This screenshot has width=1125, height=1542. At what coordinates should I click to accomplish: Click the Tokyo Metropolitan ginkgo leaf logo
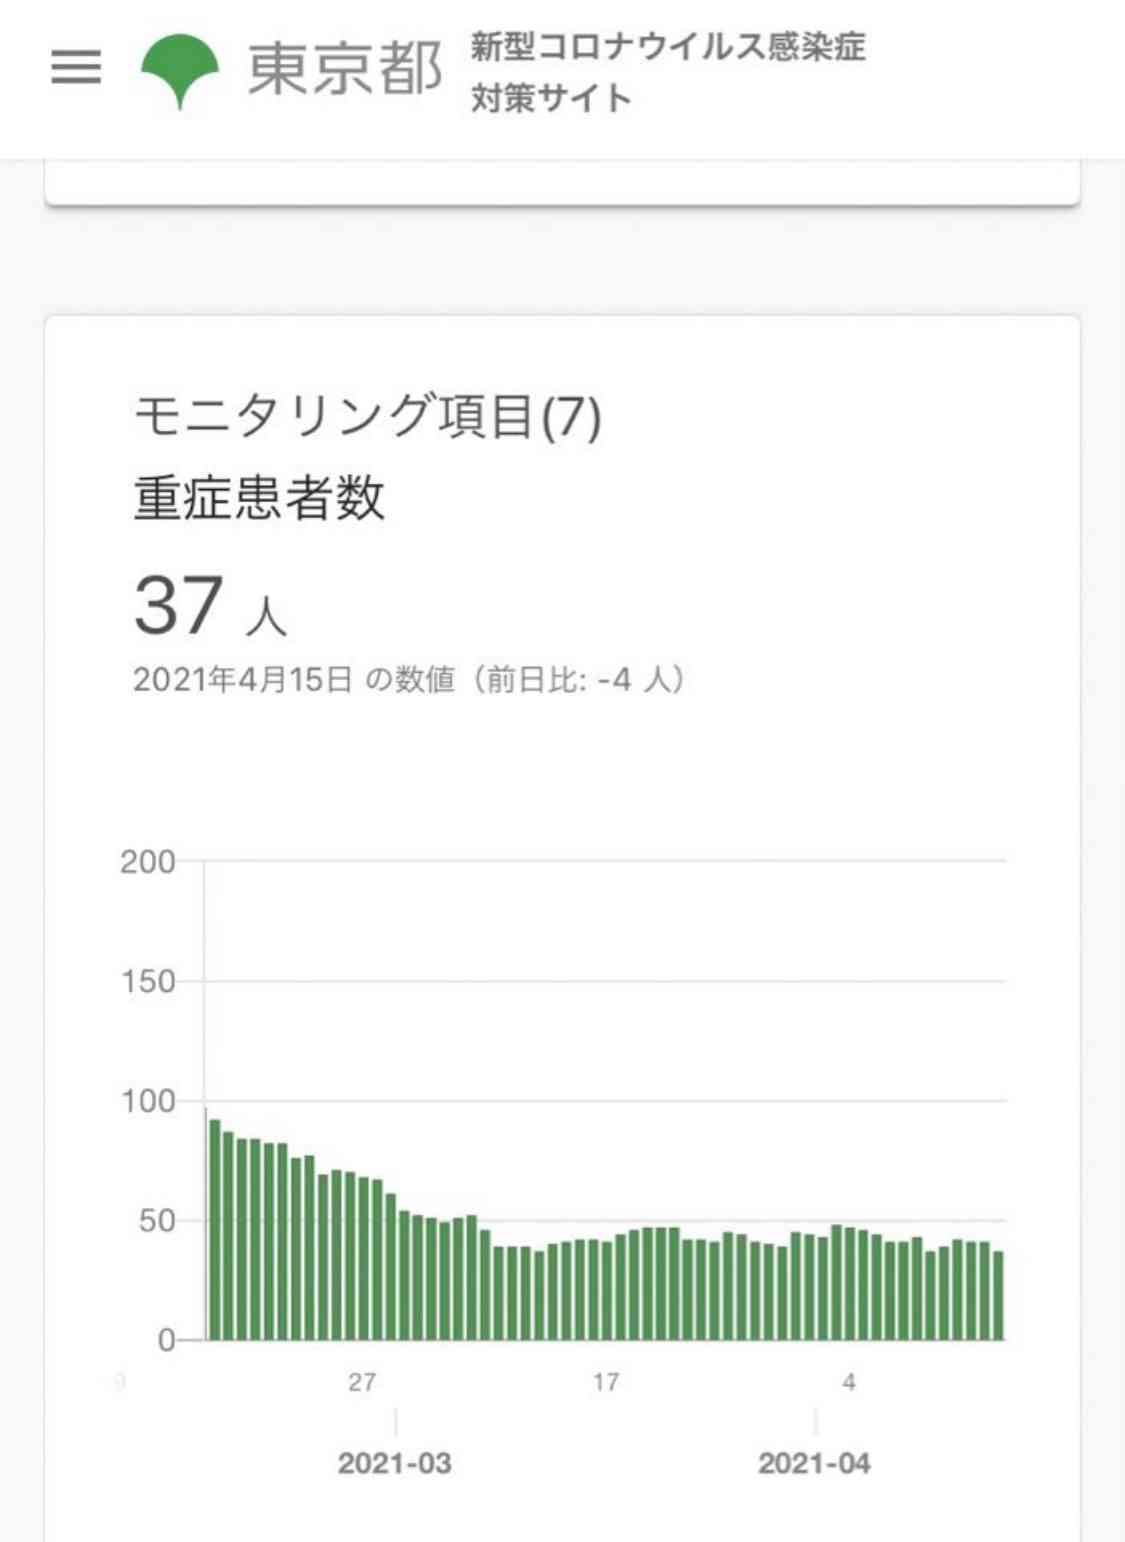180,68
